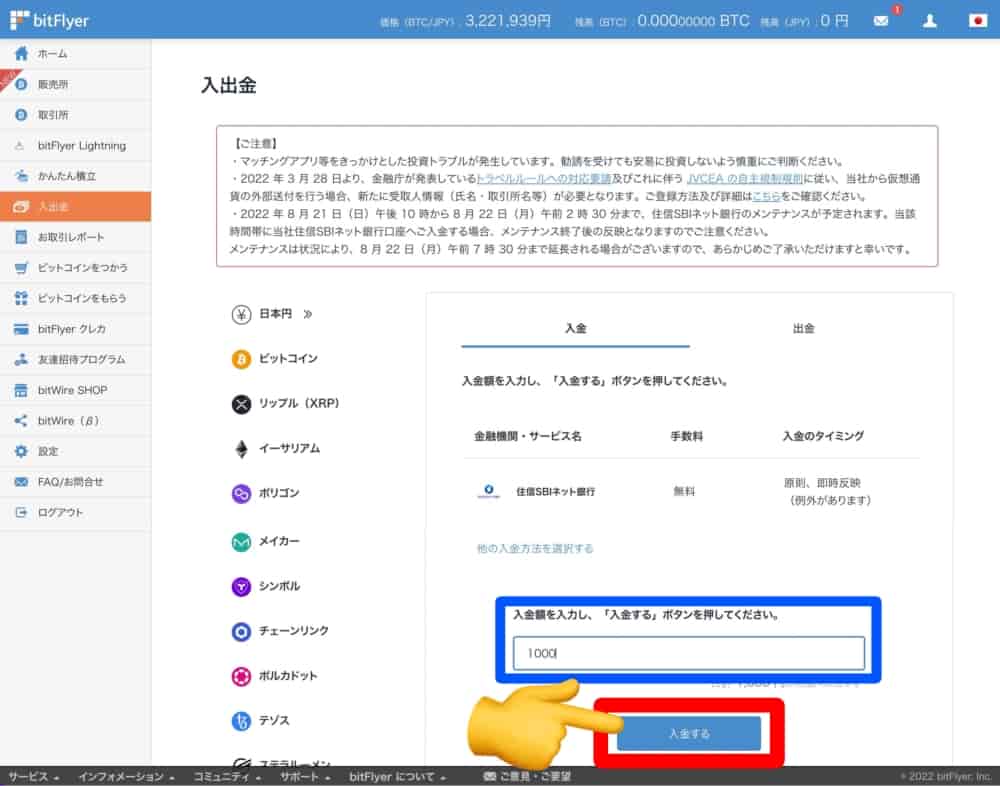Switch to the 出金 tab

[x=803, y=328]
